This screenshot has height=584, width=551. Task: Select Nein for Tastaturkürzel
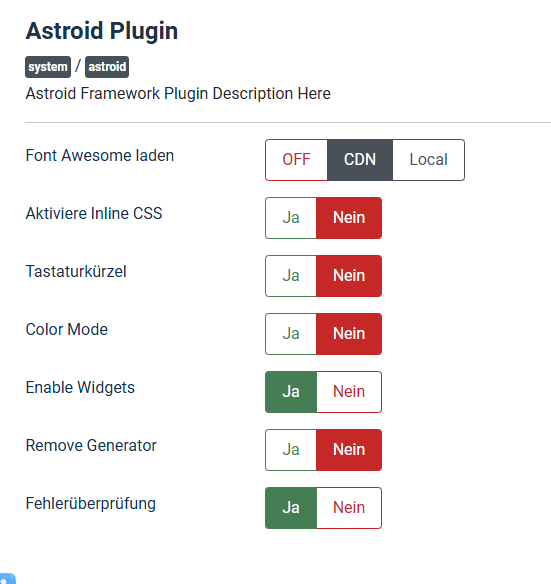349,276
